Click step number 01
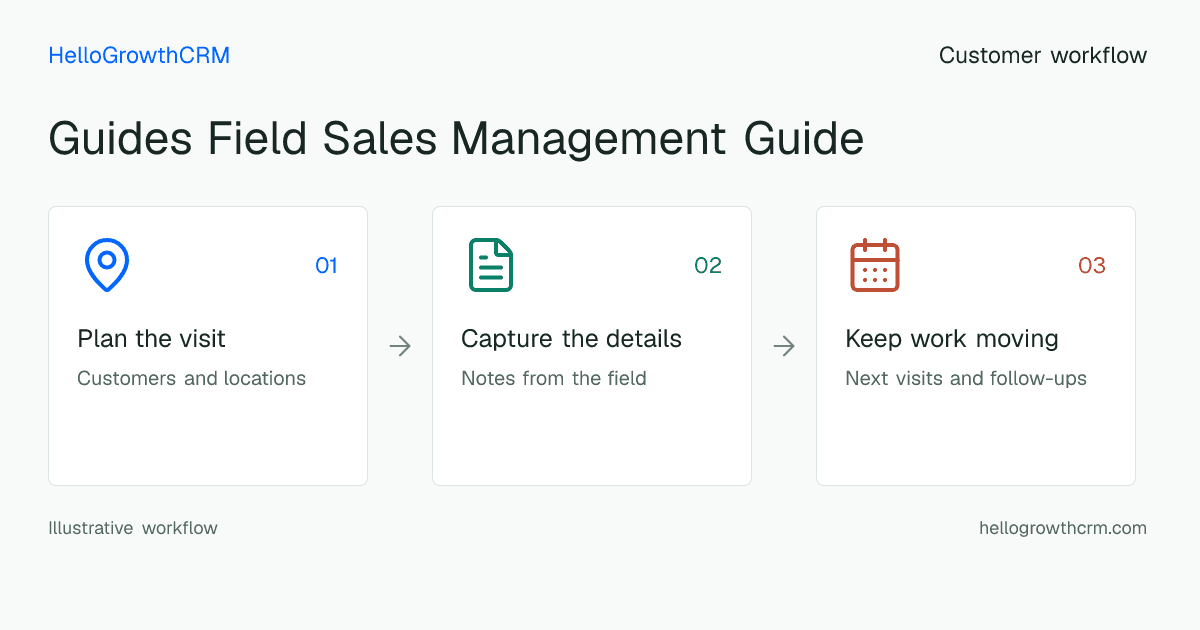 tap(327, 265)
